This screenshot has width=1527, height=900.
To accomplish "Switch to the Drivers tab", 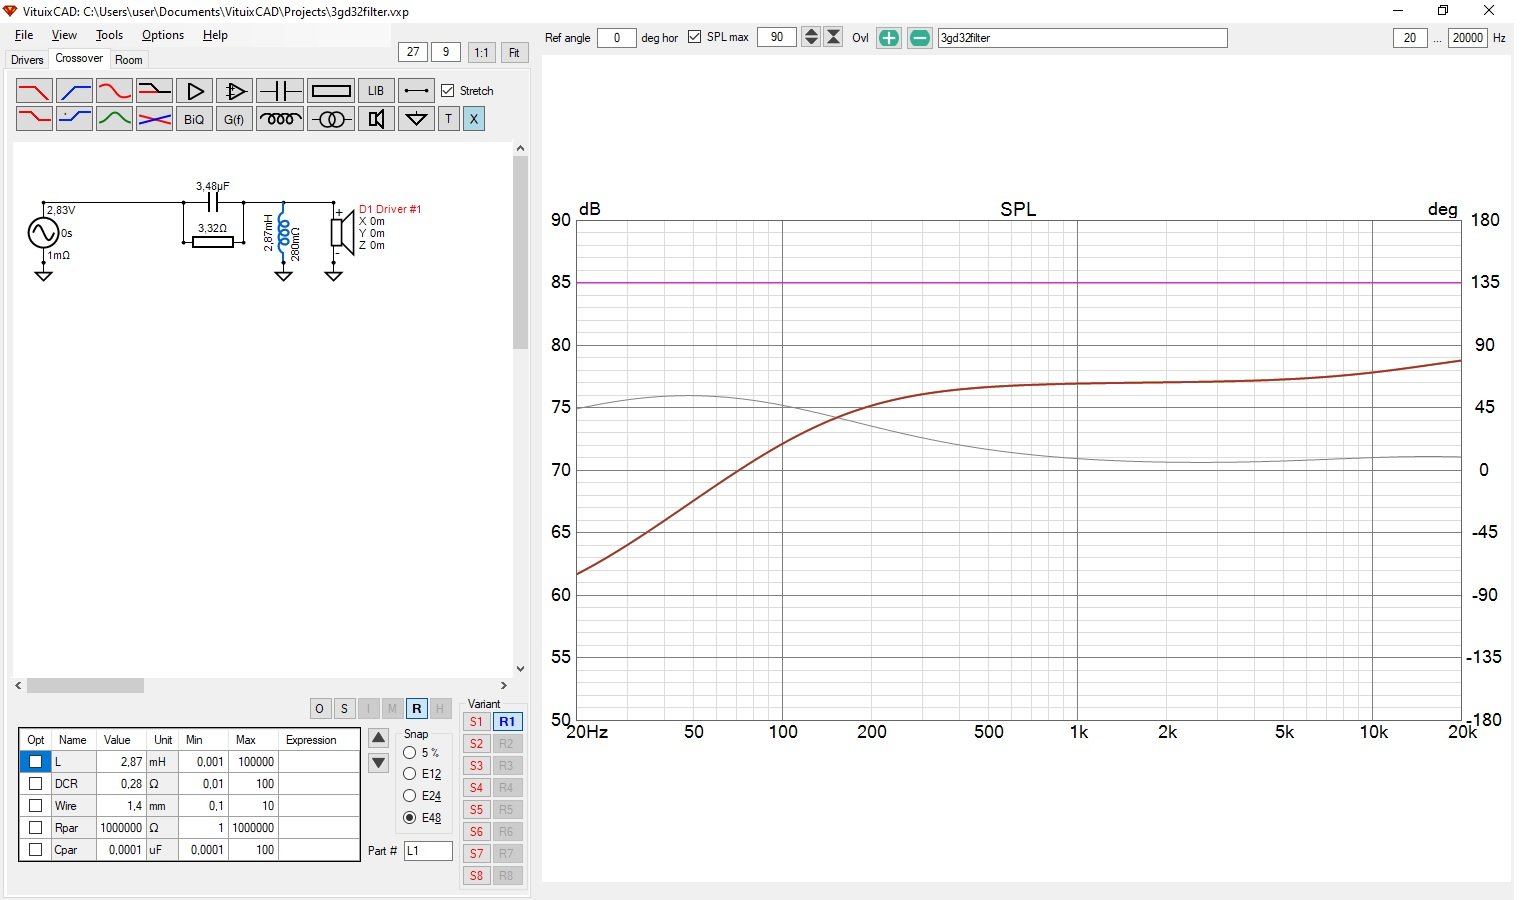I will pyautogui.click(x=27, y=60).
